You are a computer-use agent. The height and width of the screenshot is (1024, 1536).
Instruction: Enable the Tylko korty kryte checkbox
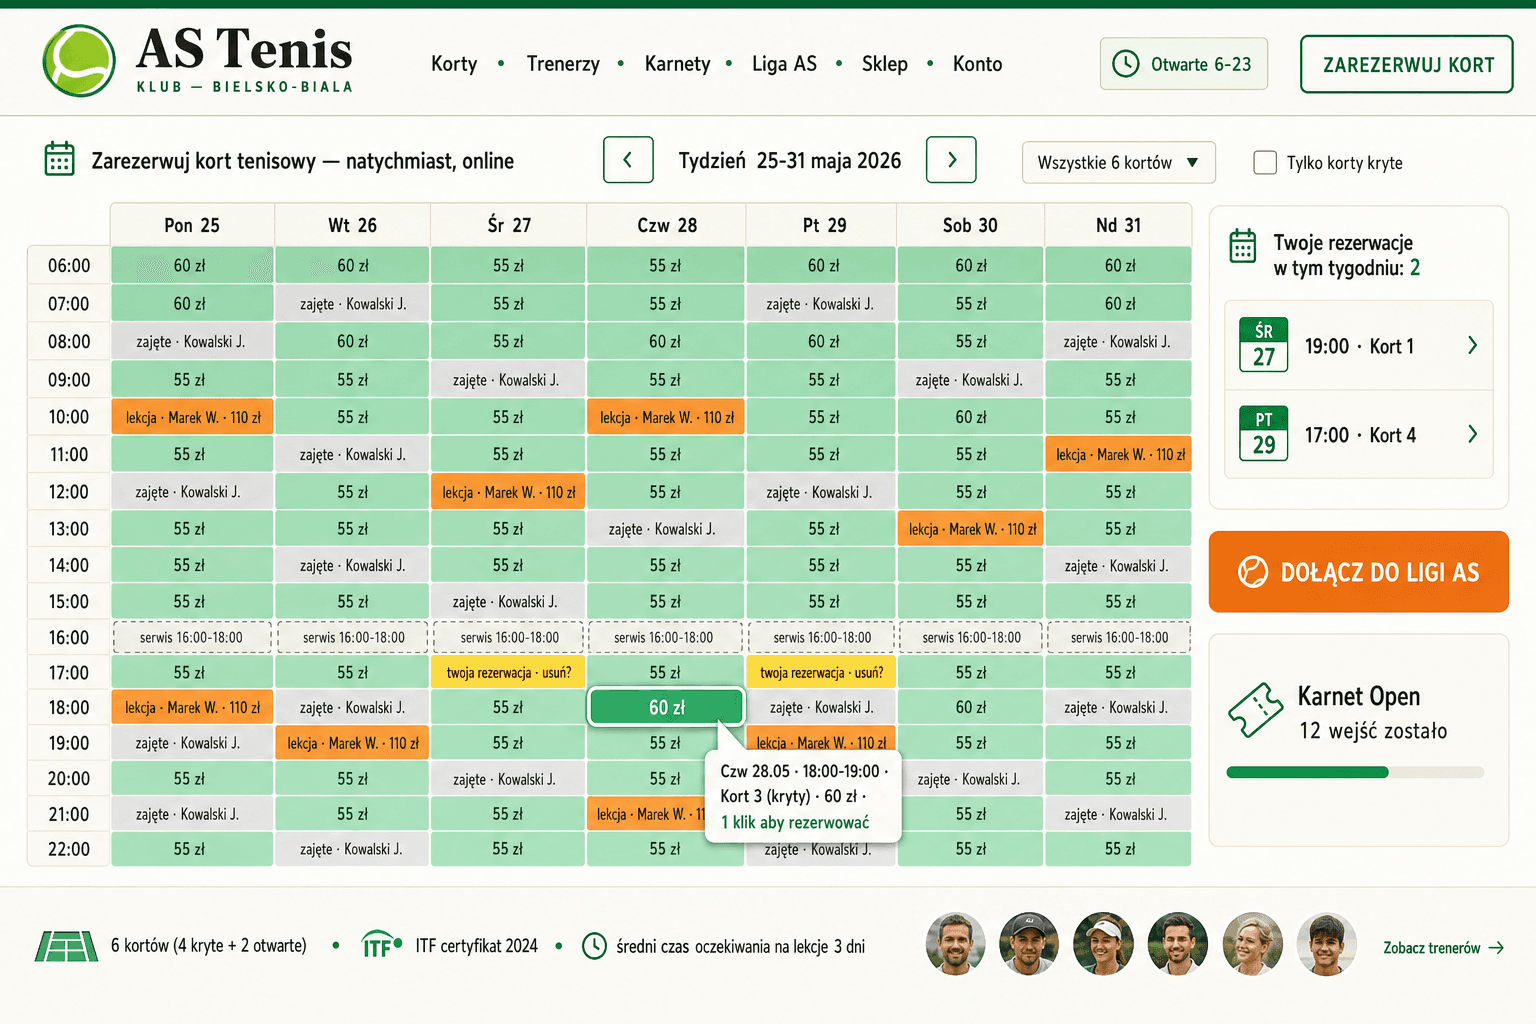point(1265,162)
